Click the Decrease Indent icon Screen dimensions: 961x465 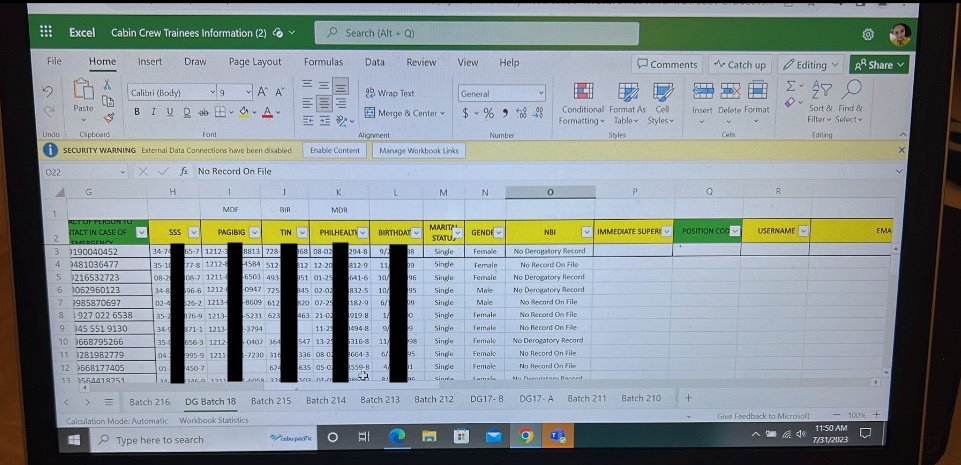tap(308, 121)
